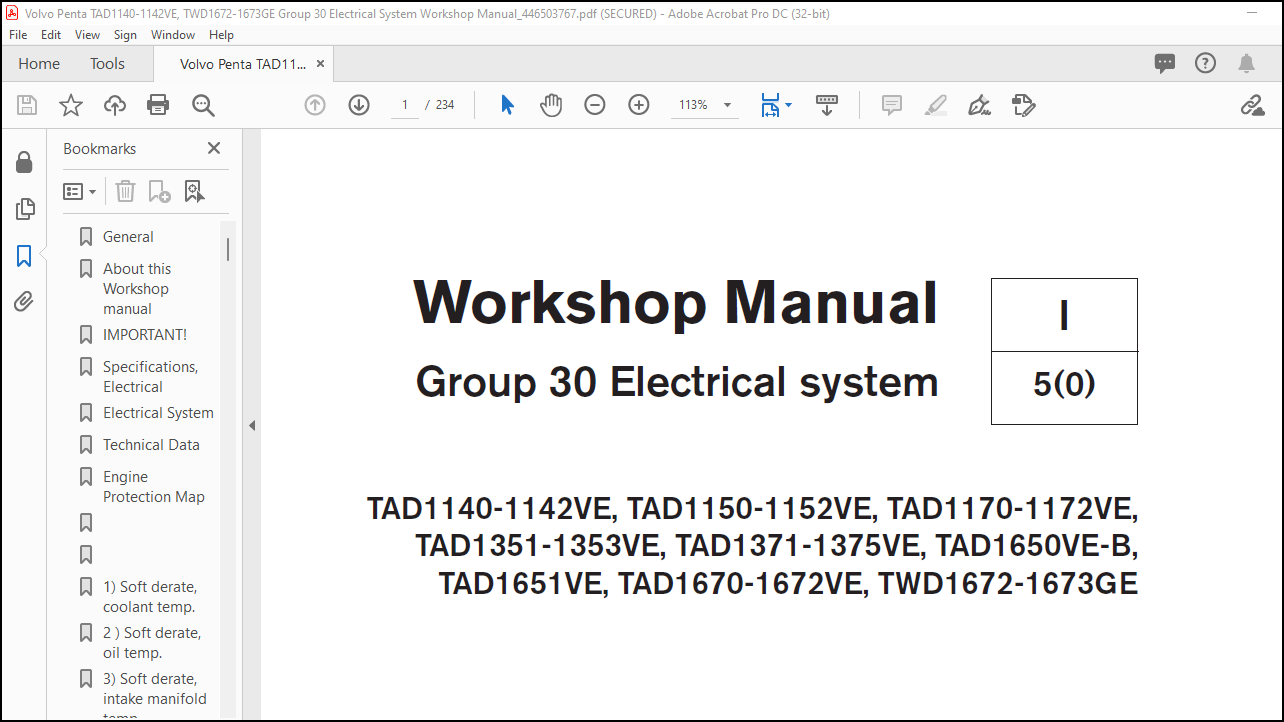Activate the hand pan tool
1284x722 pixels.
pos(551,105)
